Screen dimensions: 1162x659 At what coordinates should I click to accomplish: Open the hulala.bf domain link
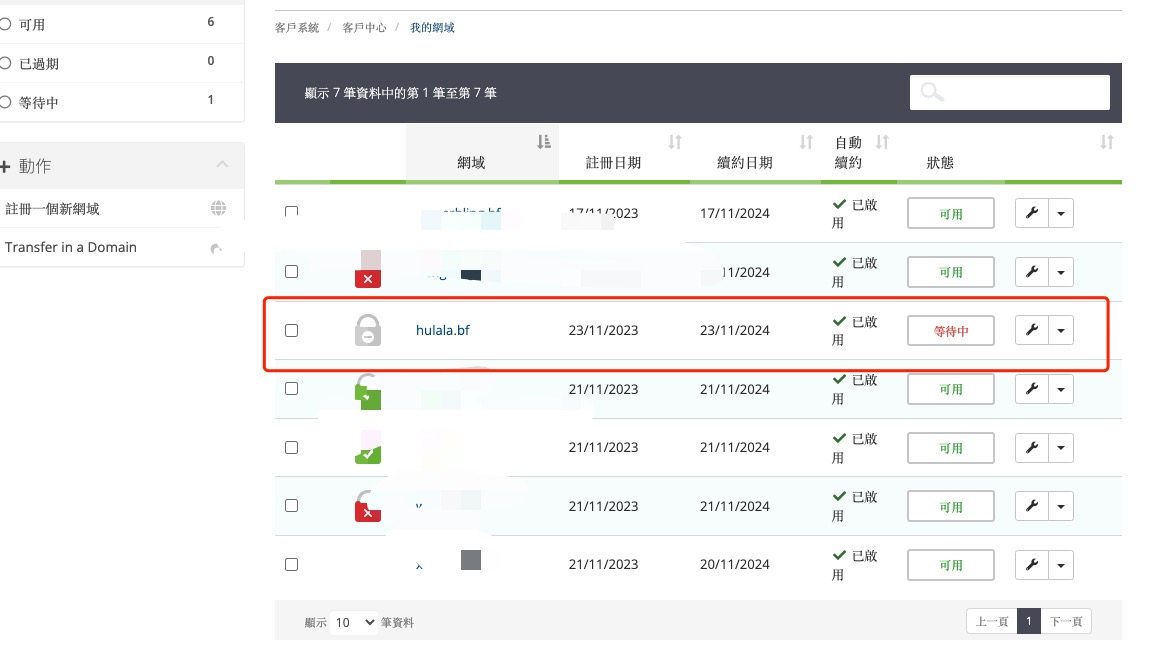pos(442,331)
